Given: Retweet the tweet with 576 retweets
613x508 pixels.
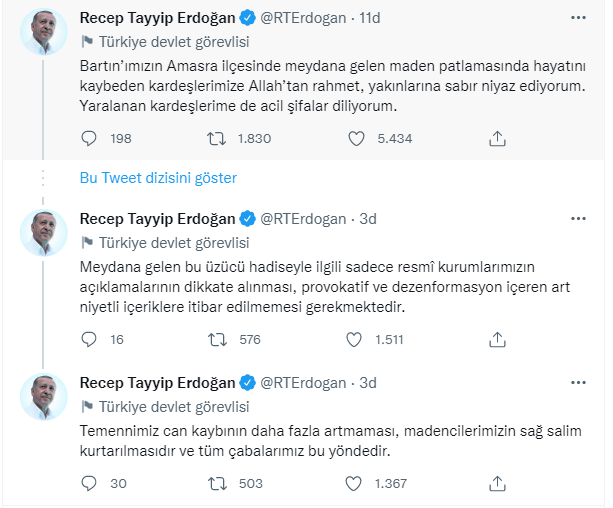Looking at the screenshot, I should [x=217, y=339].
